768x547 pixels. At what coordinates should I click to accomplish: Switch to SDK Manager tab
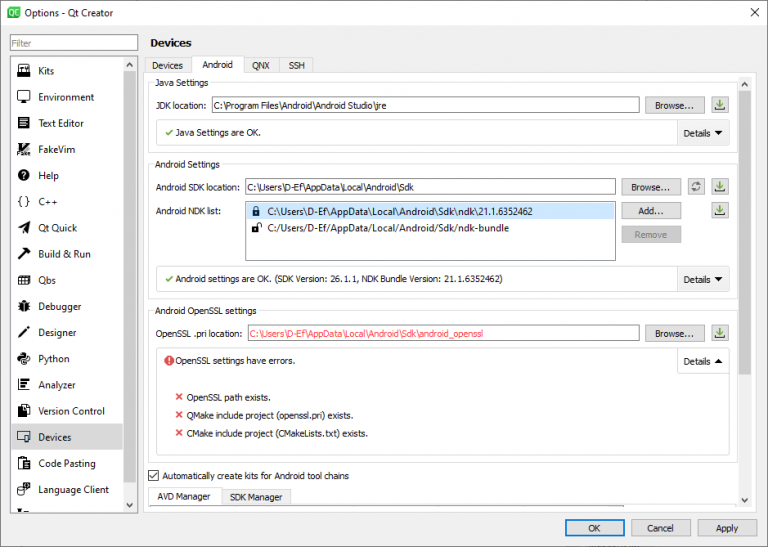click(256, 497)
